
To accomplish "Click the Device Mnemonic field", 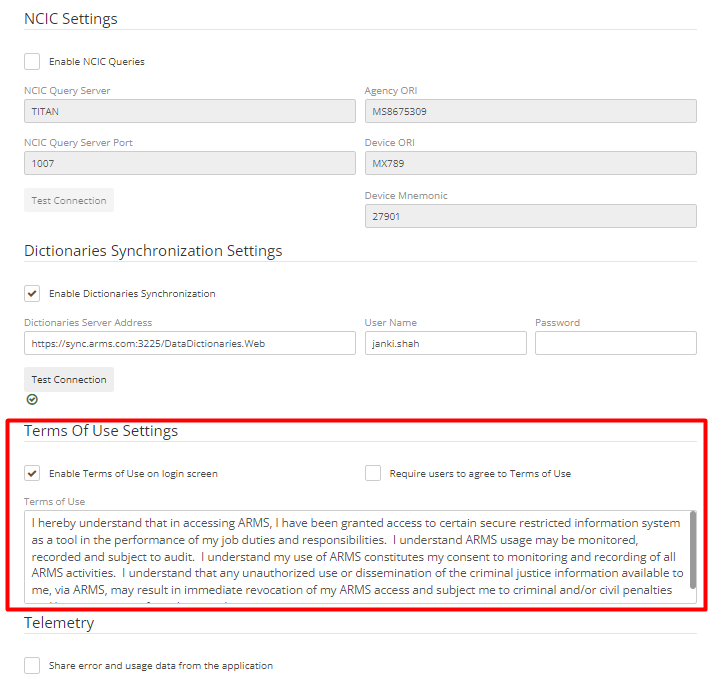I will click(x=531, y=216).
